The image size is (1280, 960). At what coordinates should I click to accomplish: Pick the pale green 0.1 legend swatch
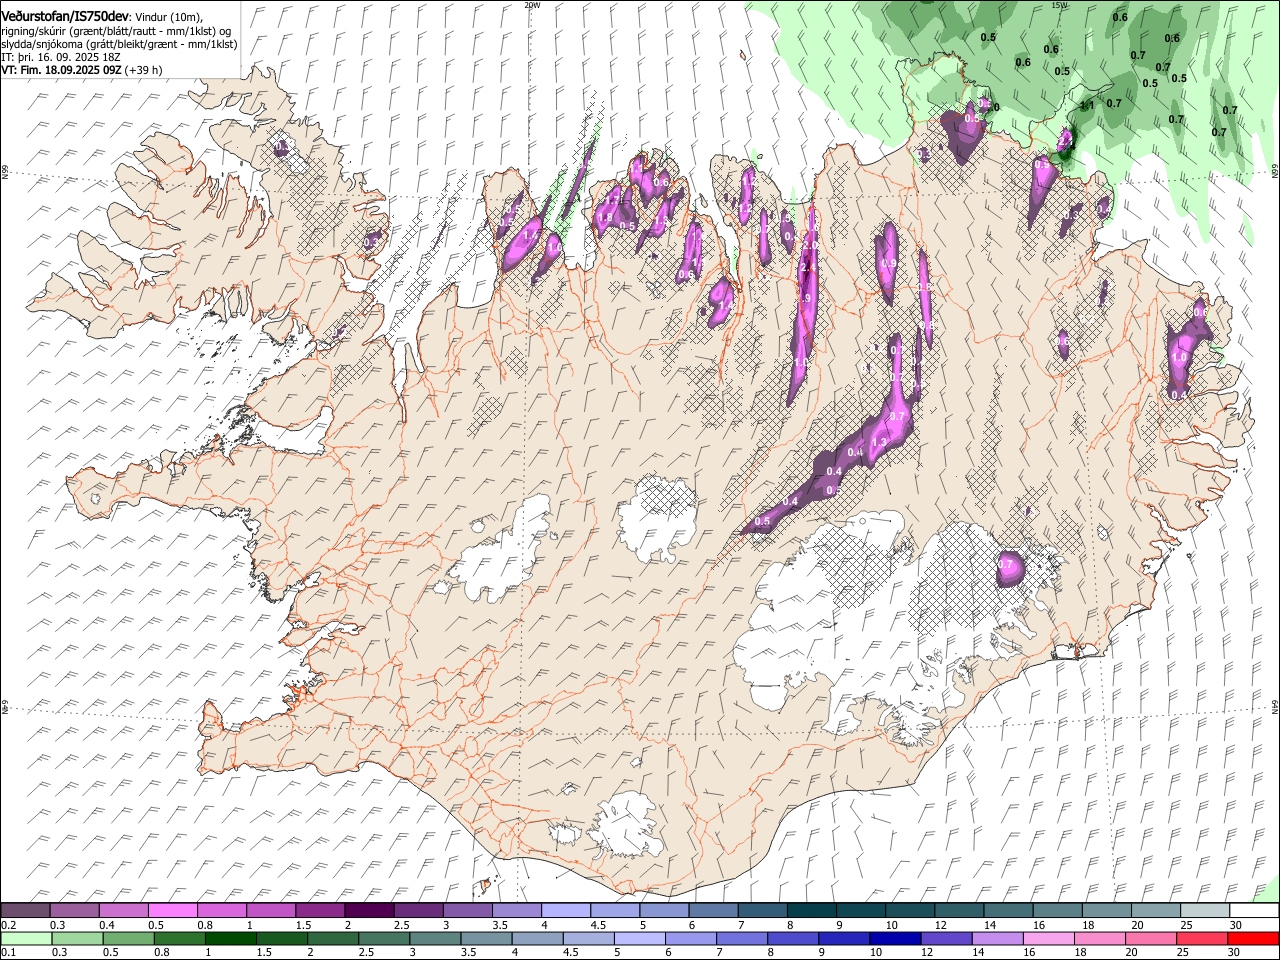27,939
